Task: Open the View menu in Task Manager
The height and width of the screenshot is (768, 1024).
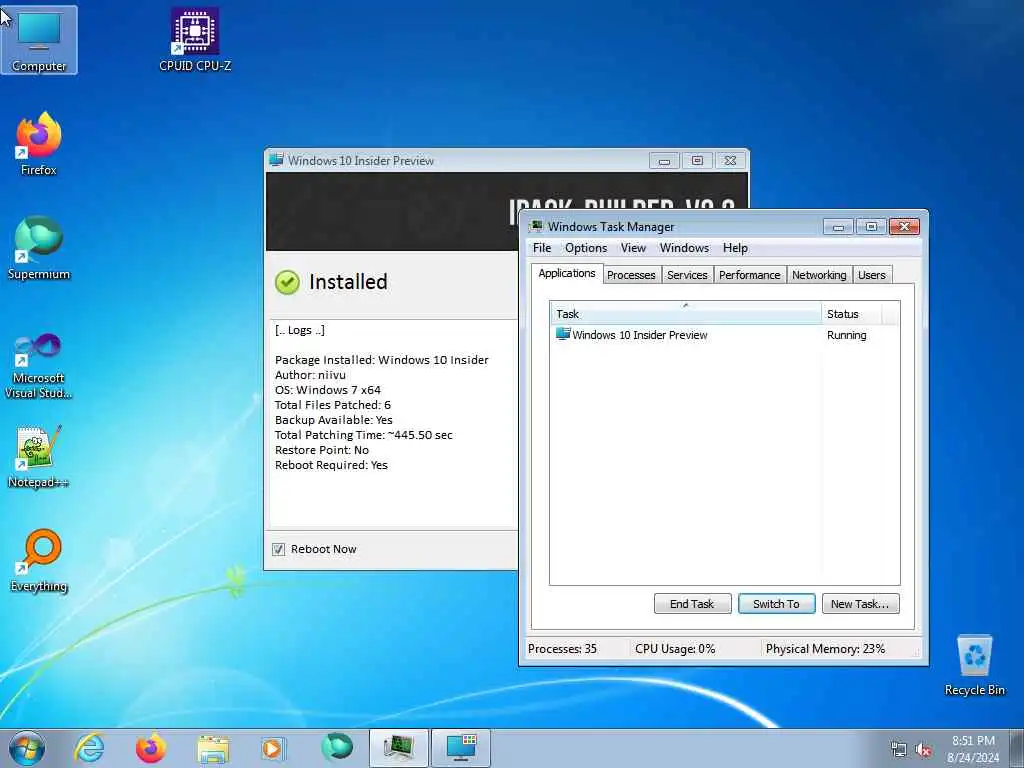Action: 633,248
